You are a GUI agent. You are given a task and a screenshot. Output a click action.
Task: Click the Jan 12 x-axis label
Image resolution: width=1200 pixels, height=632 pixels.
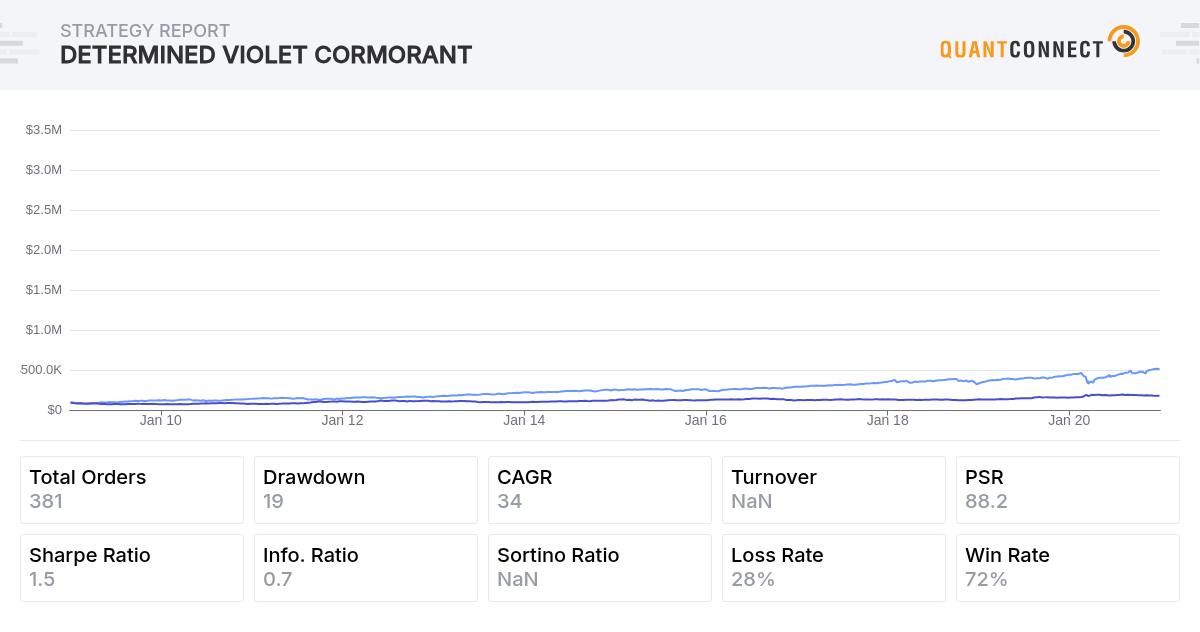pyautogui.click(x=343, y=421)
